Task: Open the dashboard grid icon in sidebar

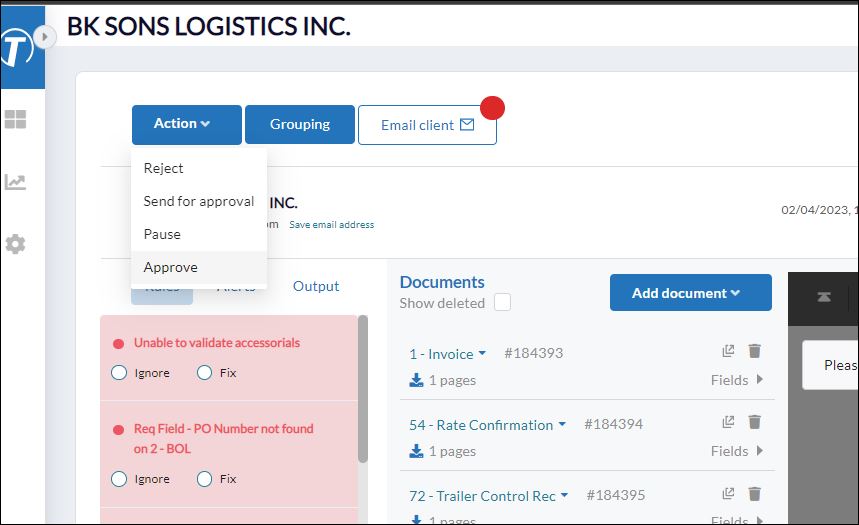Action: pos(15,120)
